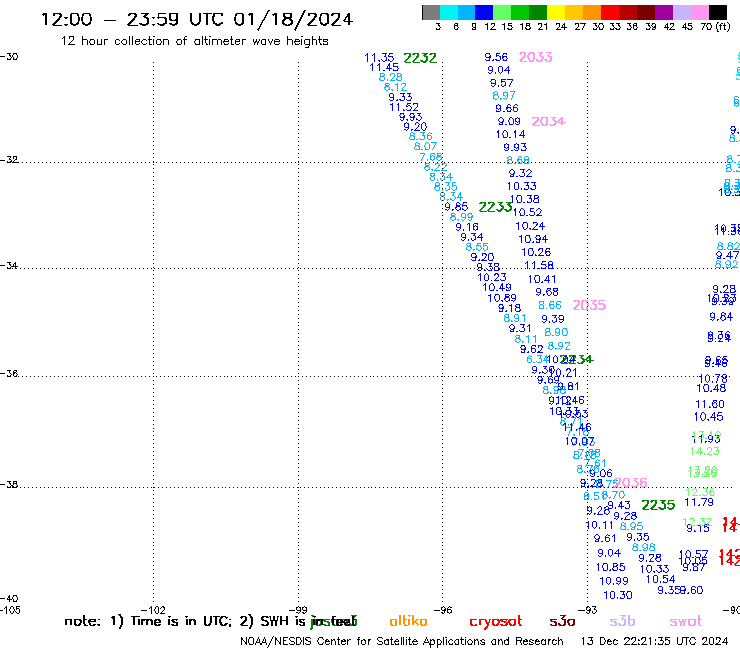Click the longitude axis label '-99'
Viewport: 740px width, 650px height.
point(298,610)
